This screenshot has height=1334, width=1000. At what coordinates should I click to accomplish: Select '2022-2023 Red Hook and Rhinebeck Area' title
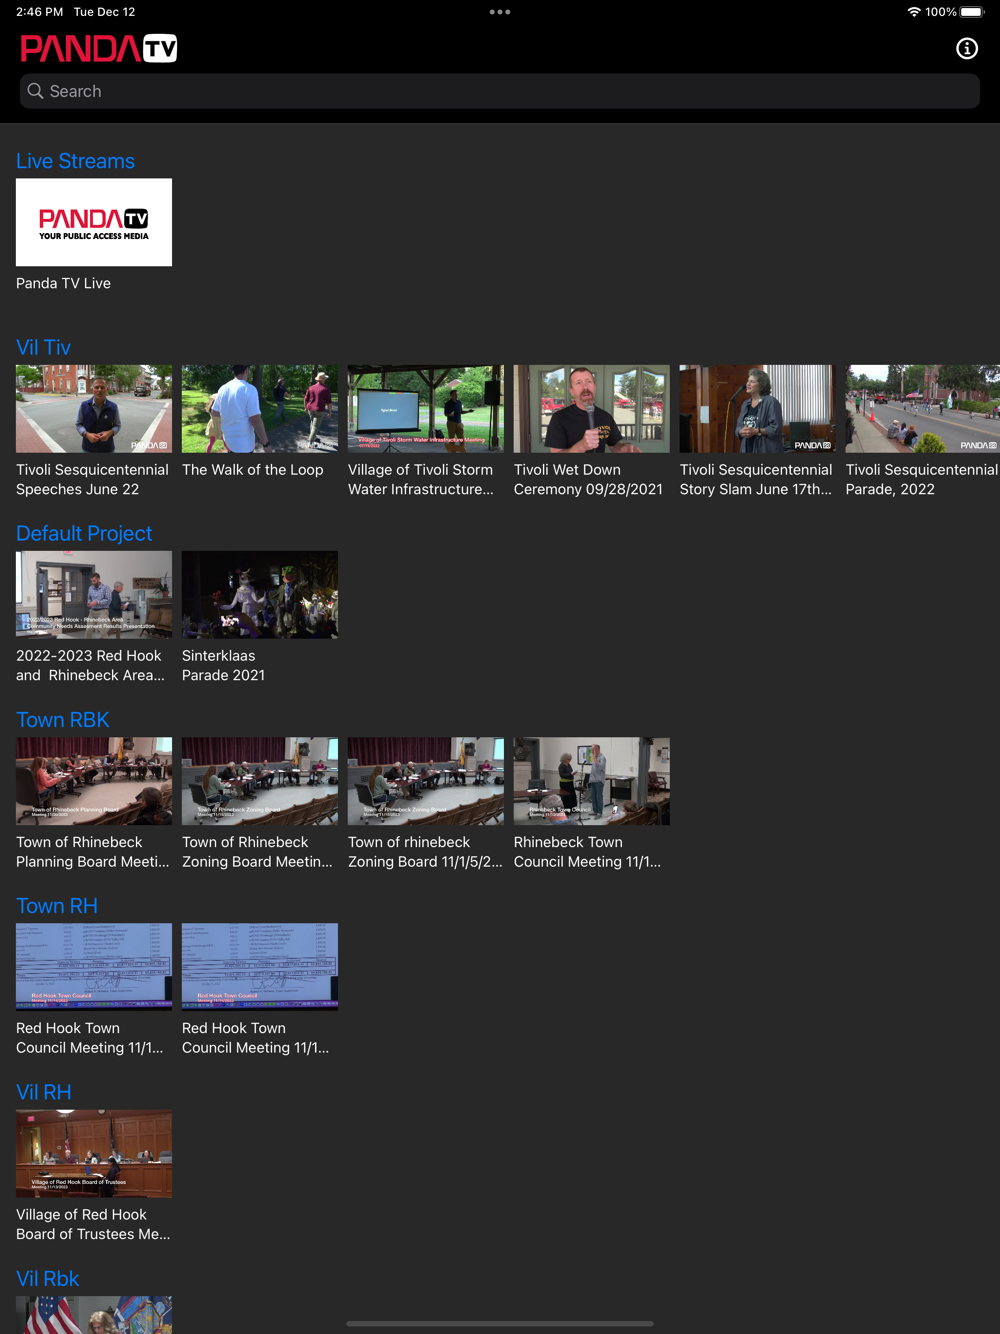(x=90, y=665)
